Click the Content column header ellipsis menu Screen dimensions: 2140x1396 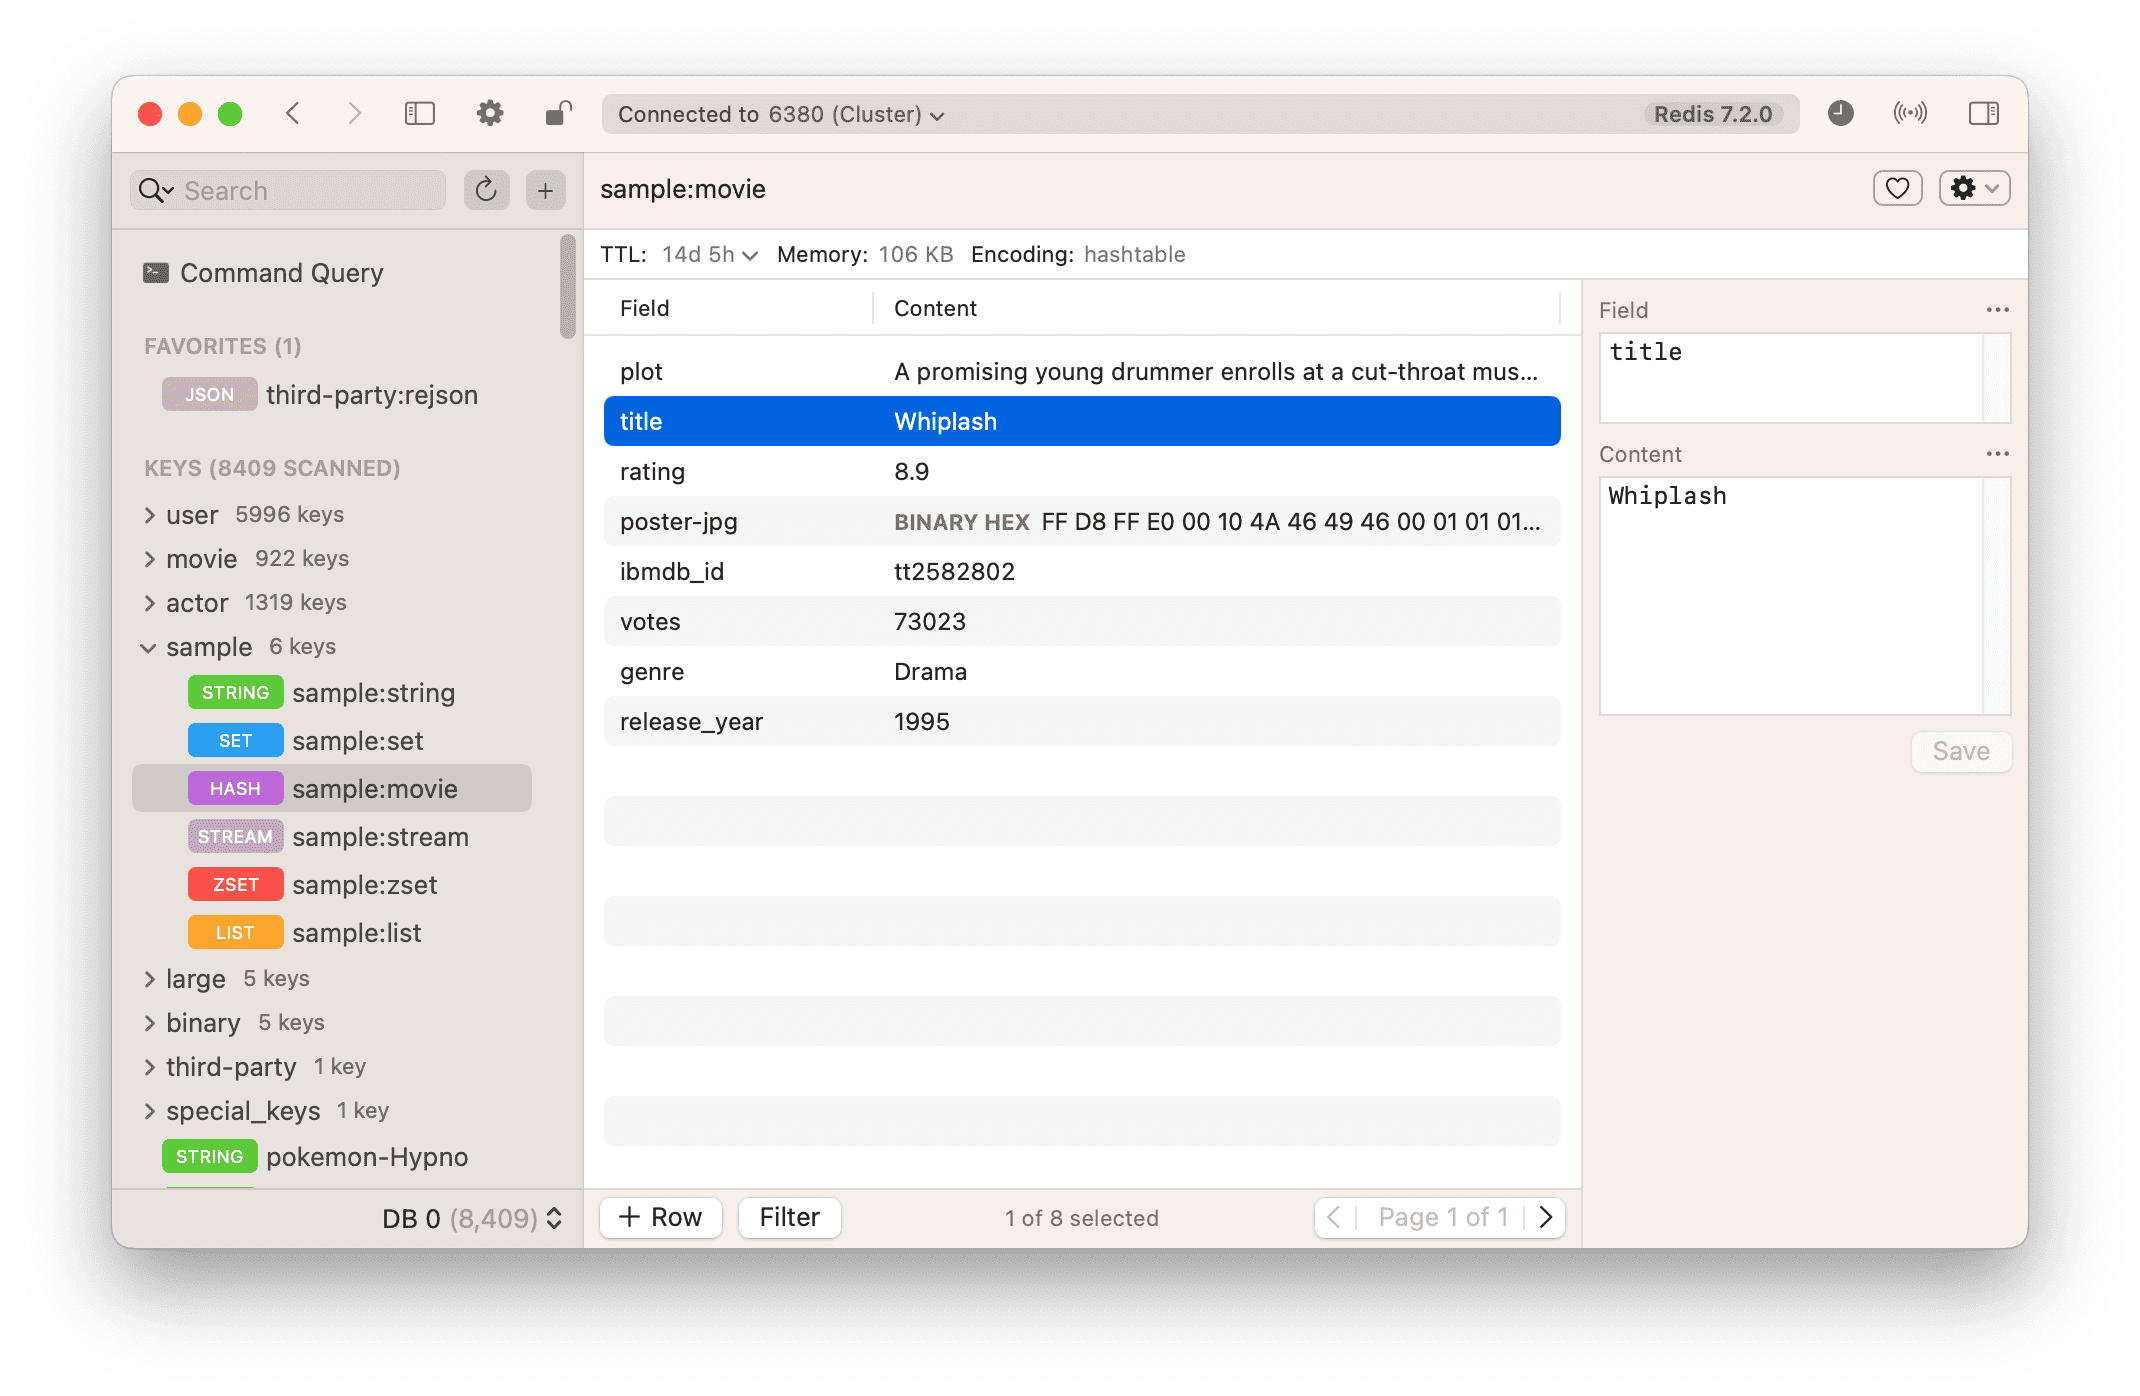click(1998, 454)
